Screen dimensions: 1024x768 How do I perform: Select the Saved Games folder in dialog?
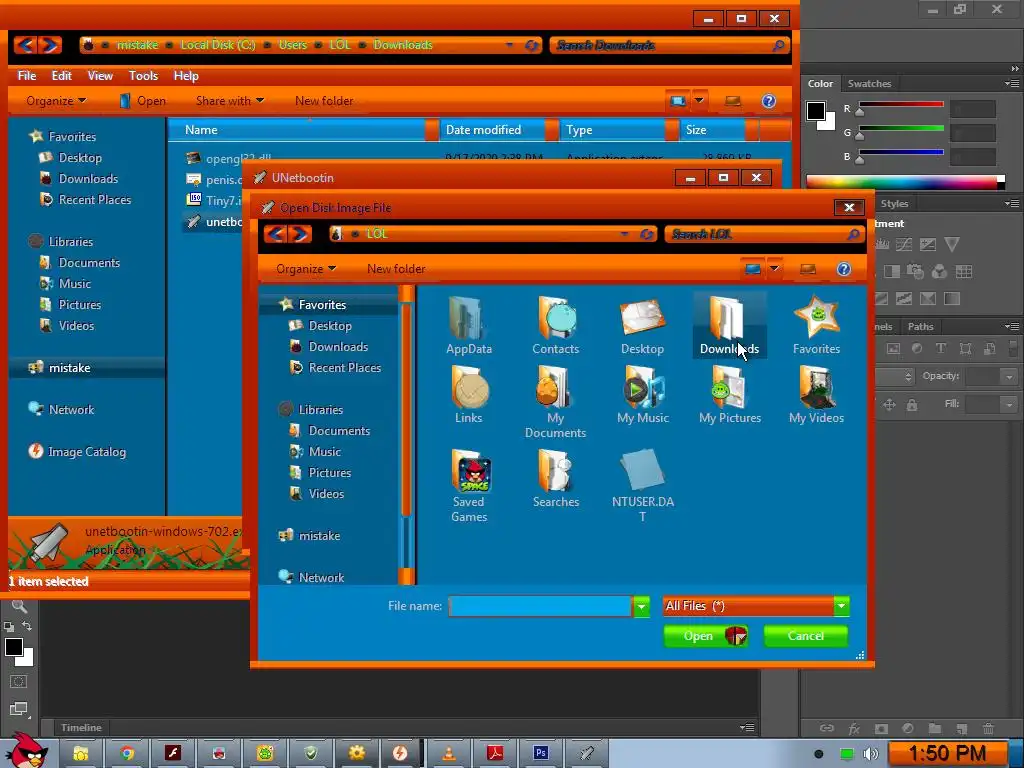pos(469,486)
